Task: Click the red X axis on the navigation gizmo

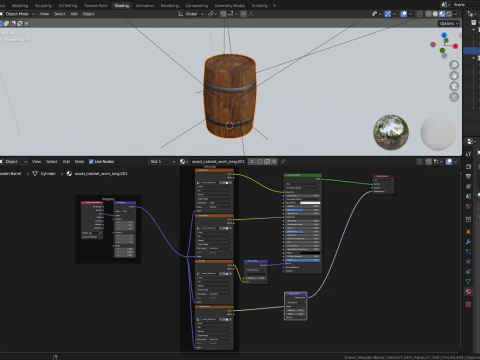Action: tap(455, 46)
